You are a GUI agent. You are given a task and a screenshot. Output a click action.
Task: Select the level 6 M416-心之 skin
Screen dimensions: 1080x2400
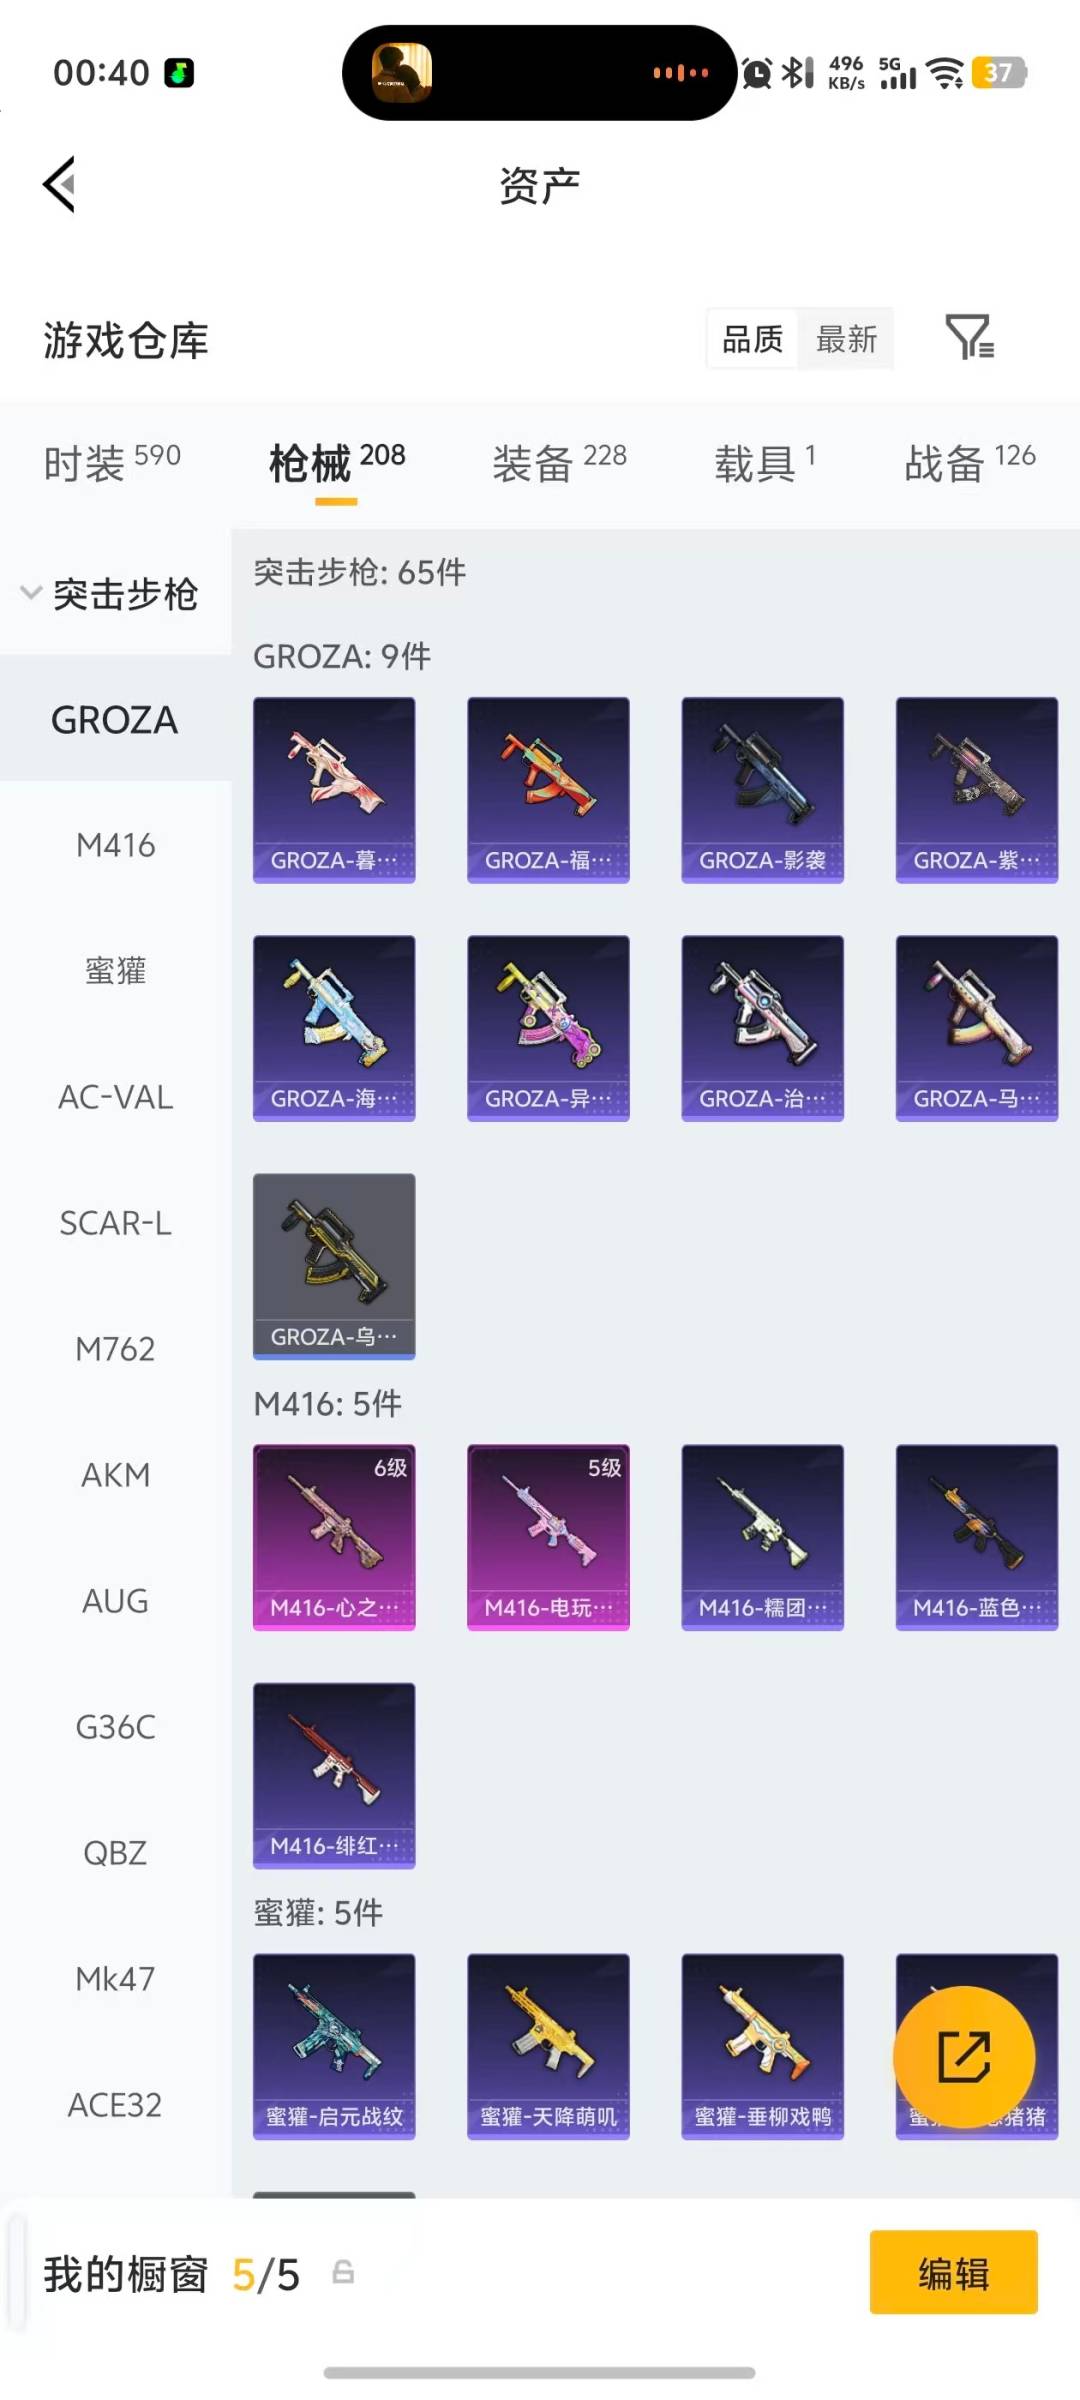point(334,1537)
